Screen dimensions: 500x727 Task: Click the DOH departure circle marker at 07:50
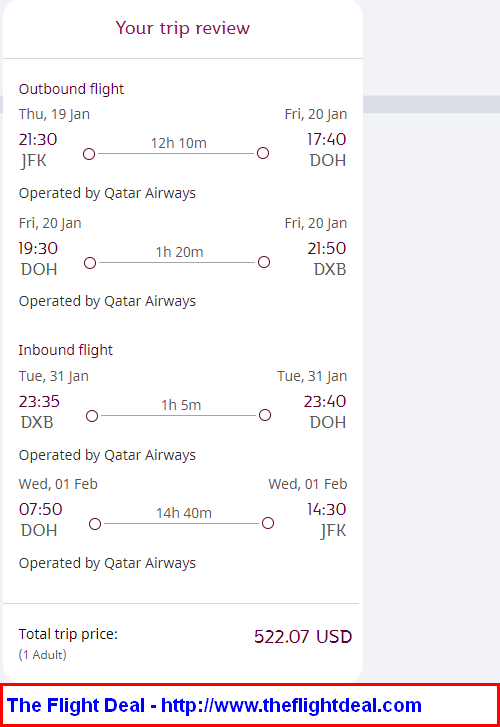pyautogui.click(x=95, y=524)
